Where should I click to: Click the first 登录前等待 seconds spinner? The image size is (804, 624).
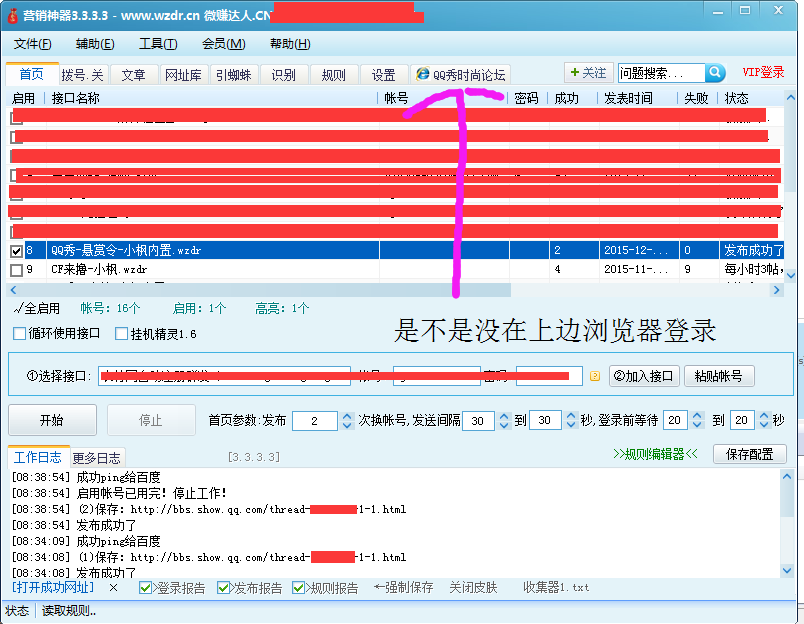697,421
